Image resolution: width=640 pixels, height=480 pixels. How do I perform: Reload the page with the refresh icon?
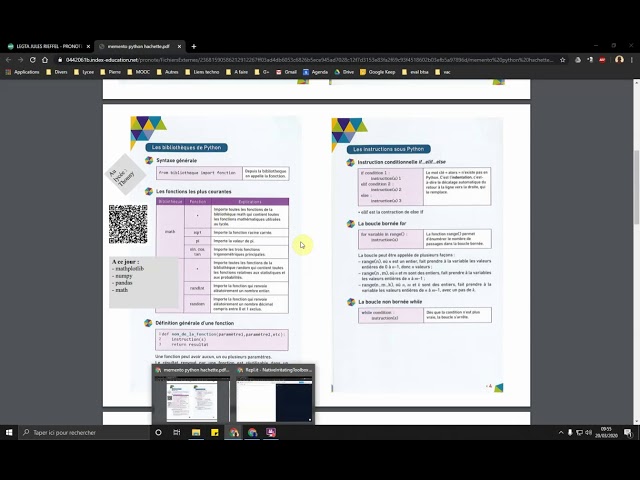33,60
